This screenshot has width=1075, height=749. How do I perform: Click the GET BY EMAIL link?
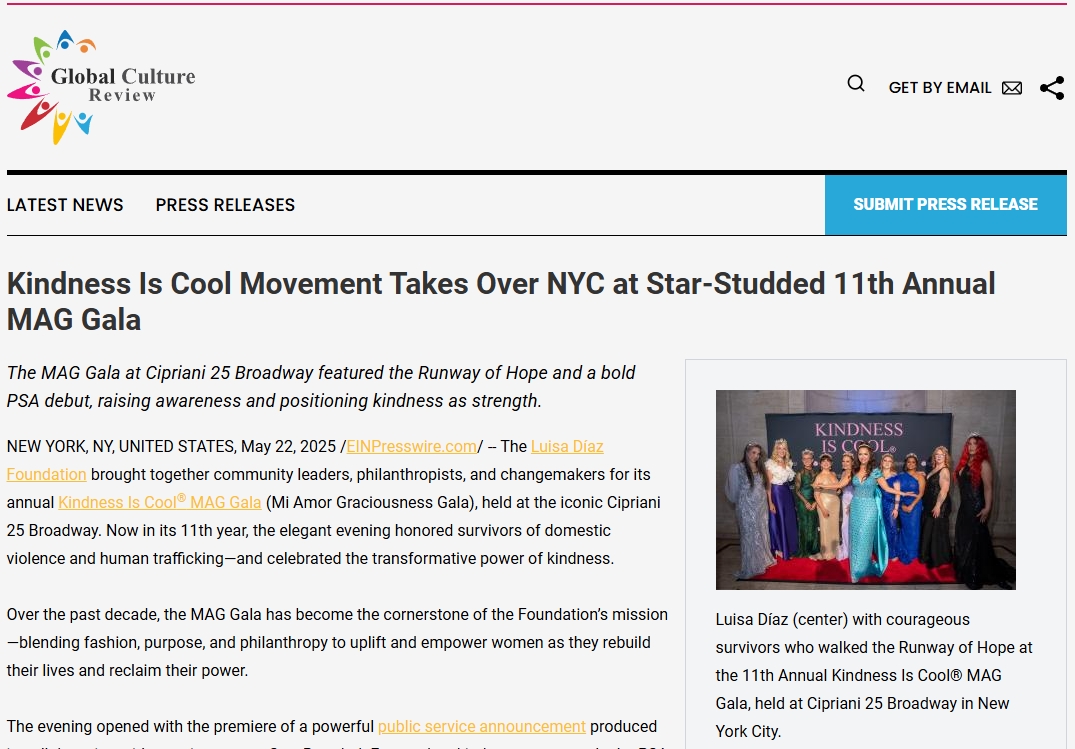point(940,88)
